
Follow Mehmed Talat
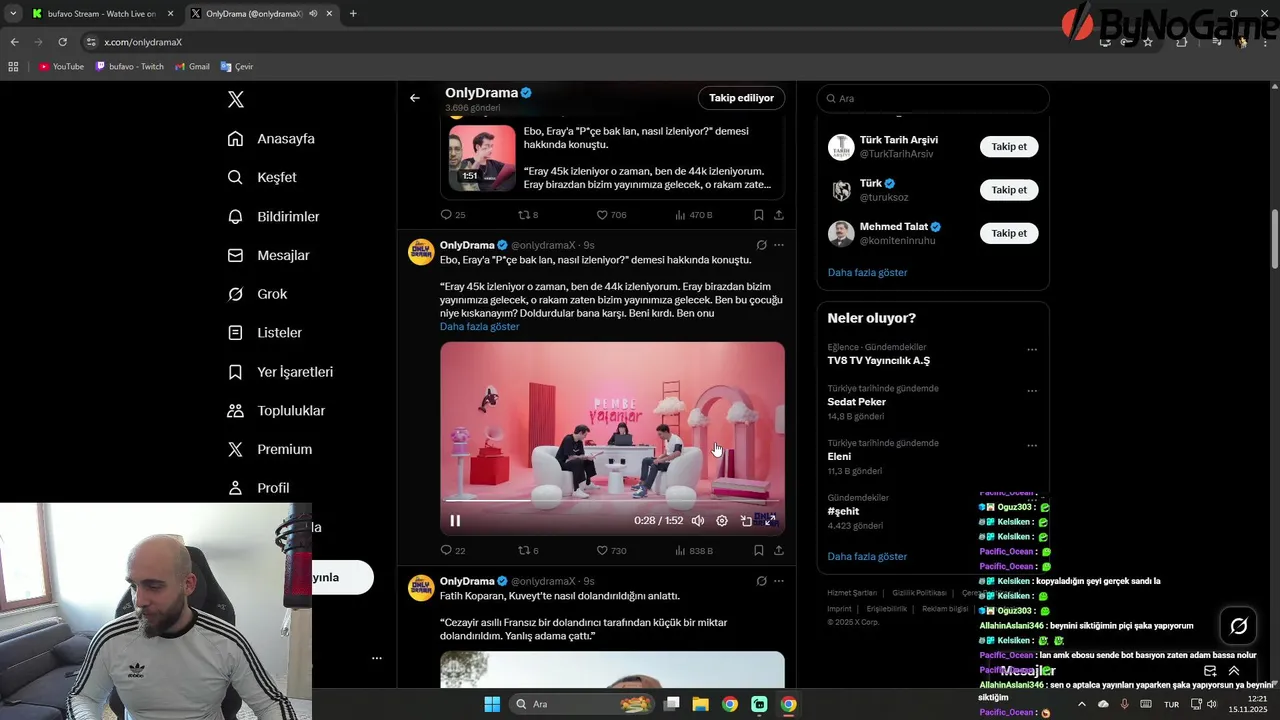1009,233
